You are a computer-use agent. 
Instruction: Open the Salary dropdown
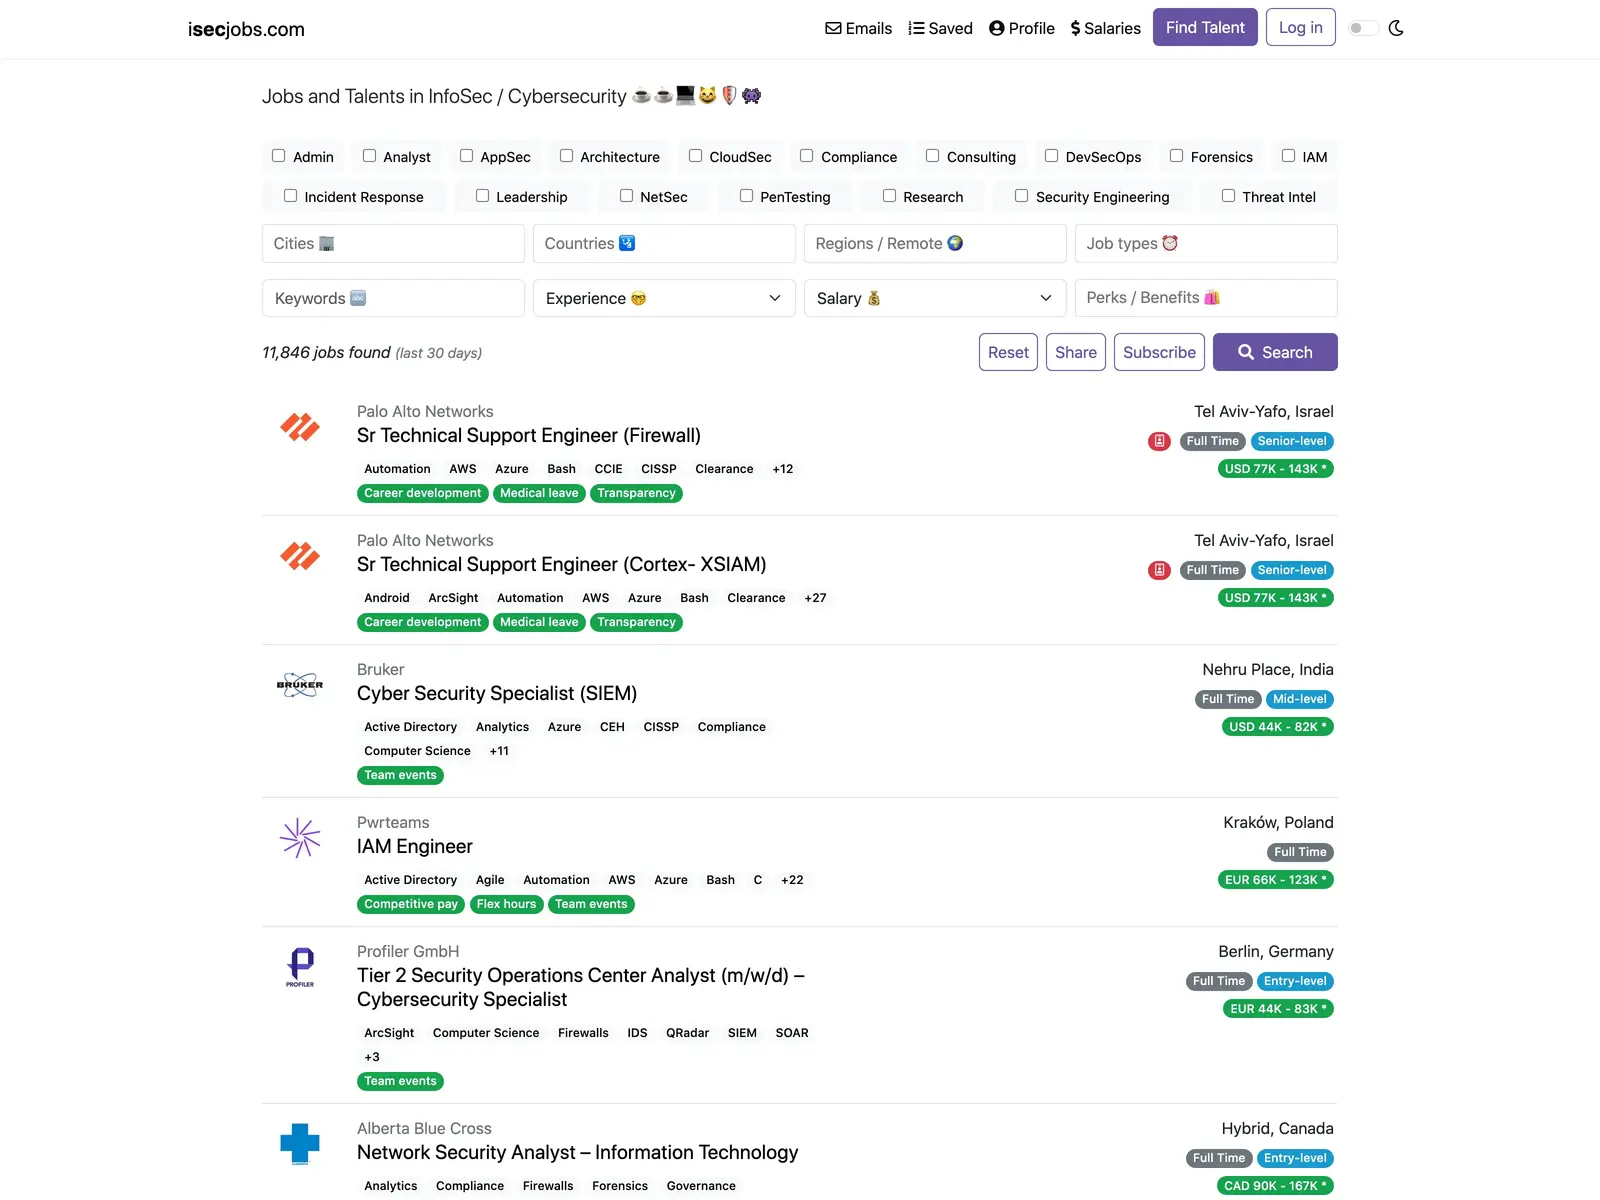point(935,298)
